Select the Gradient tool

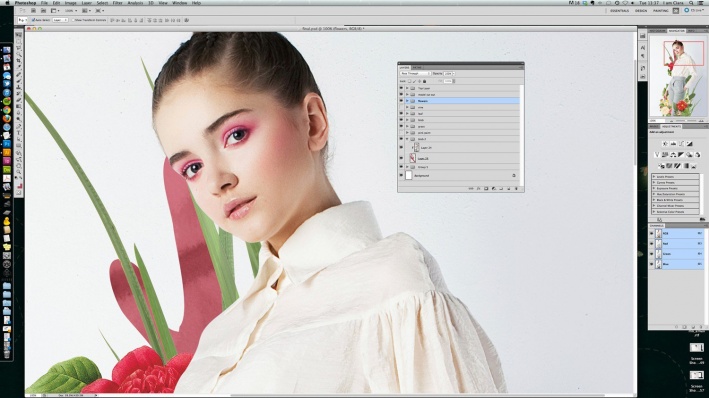coord(19,106)
